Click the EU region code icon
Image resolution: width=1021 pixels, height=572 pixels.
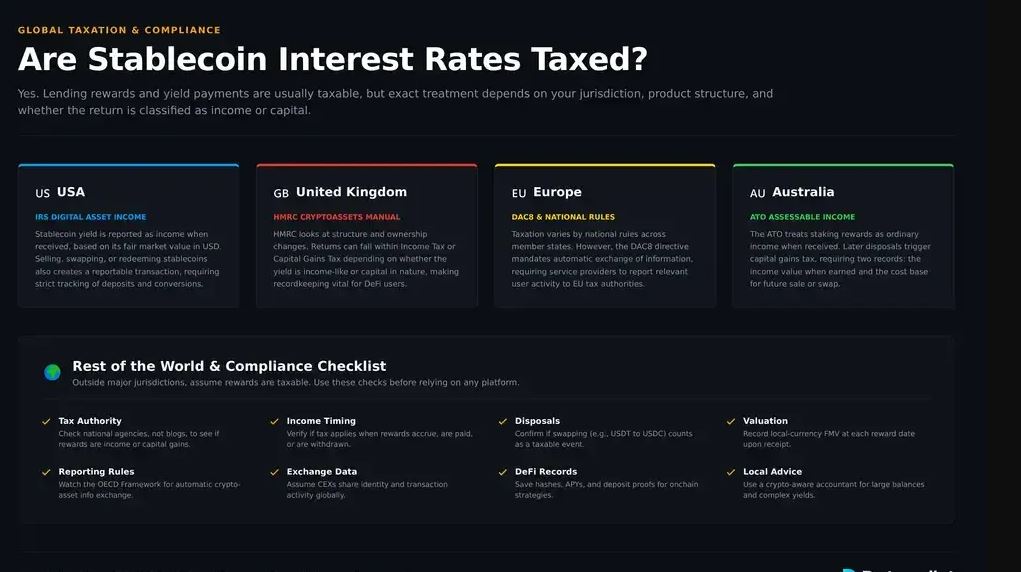[519, 193]
